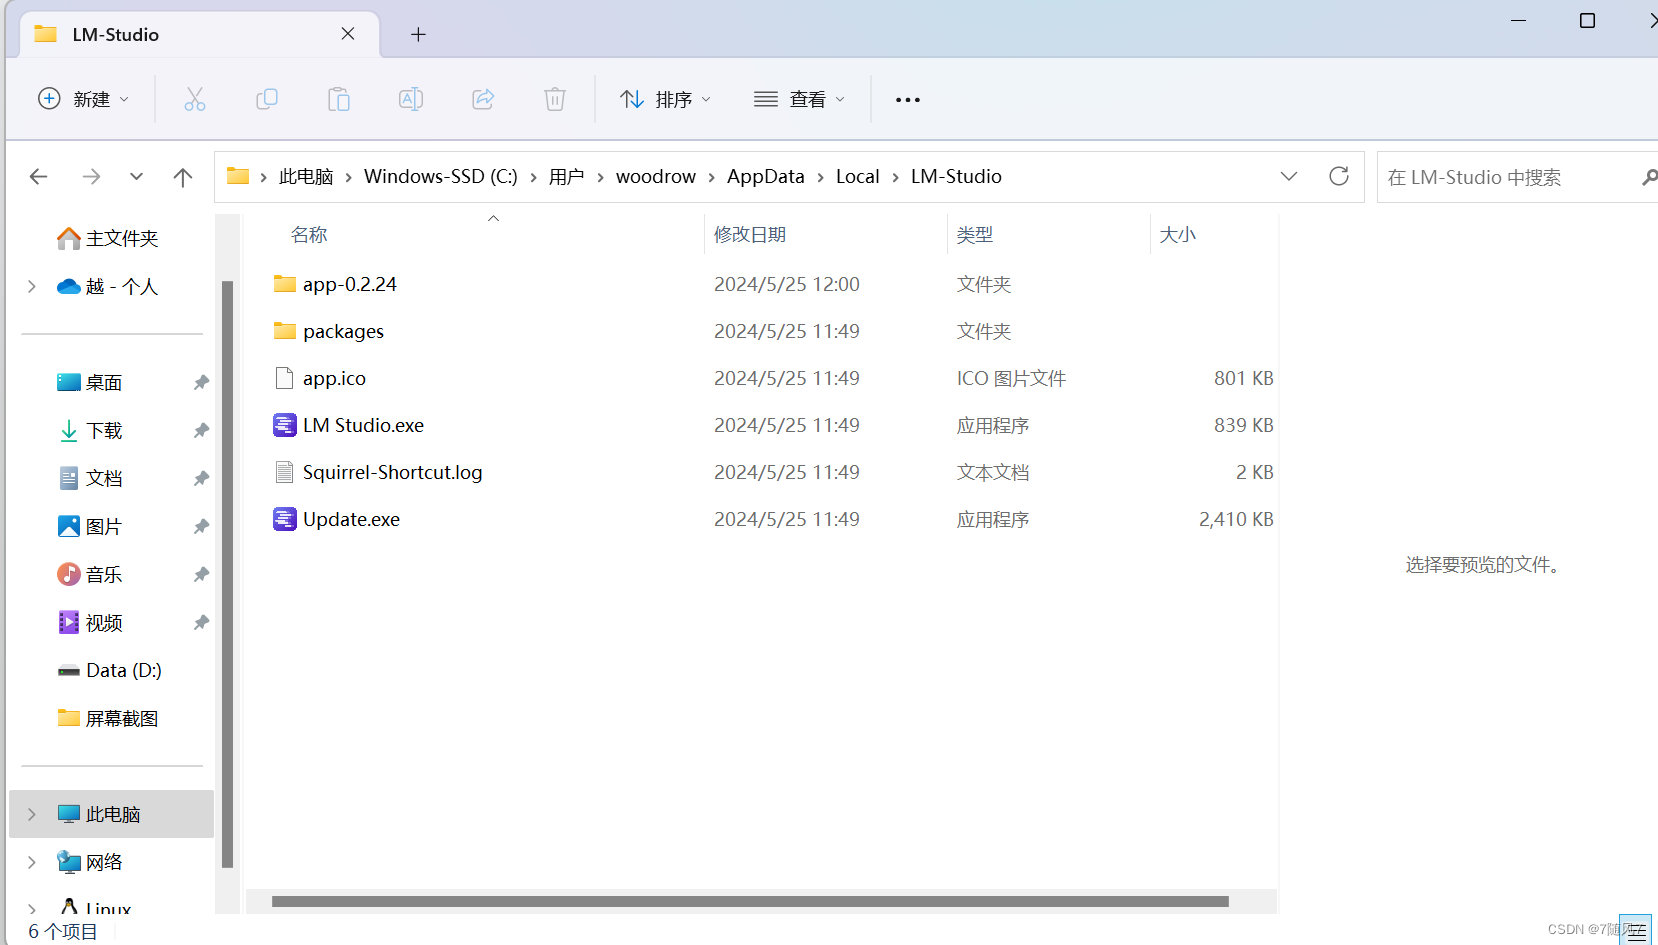1658x945 pixels.
Task: Click AppData in the breadcrumb path
Action: (x=766, y=177)
